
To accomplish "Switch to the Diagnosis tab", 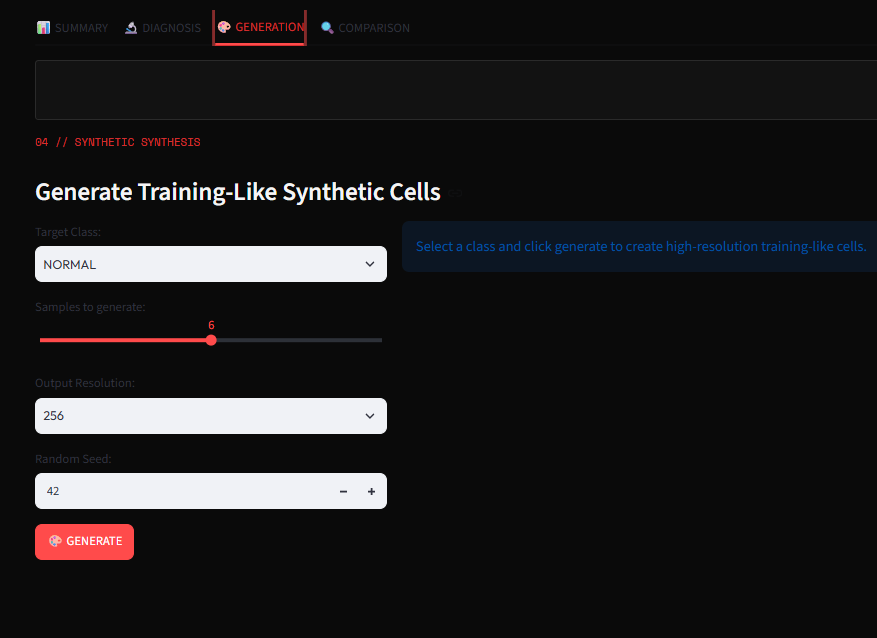I will 162,27.
